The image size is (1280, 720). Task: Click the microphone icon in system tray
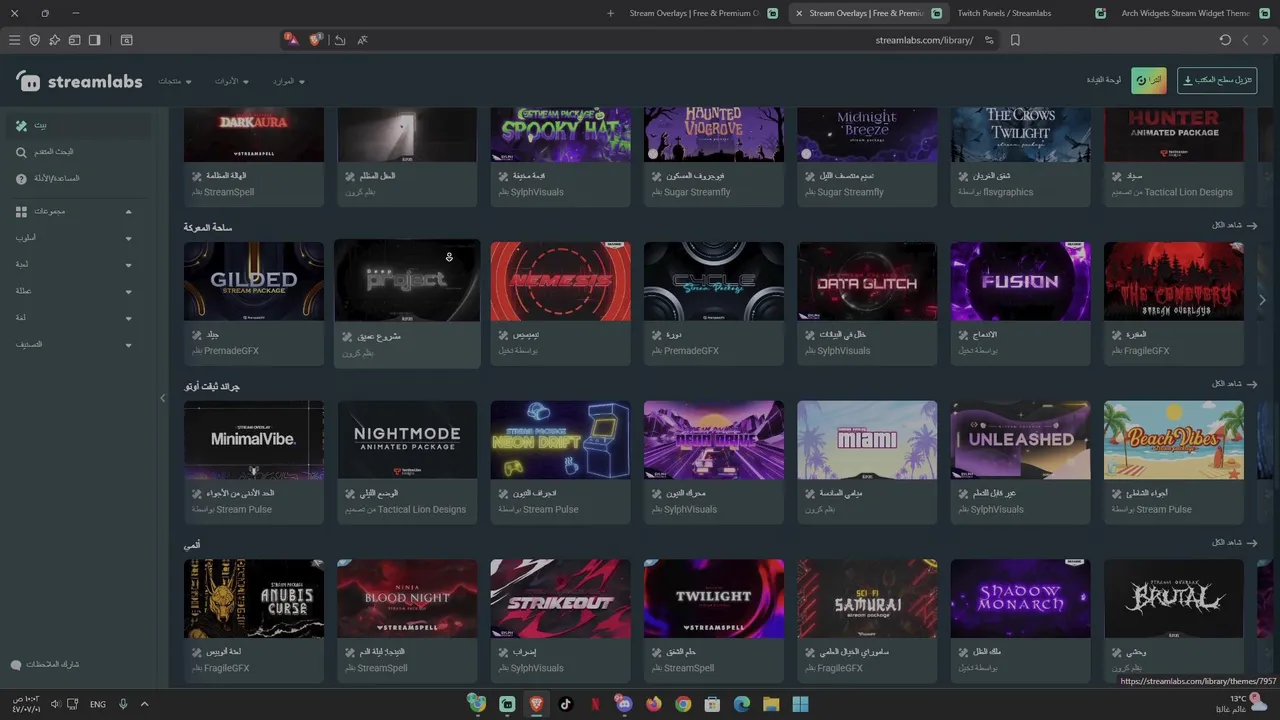[123, 704]
